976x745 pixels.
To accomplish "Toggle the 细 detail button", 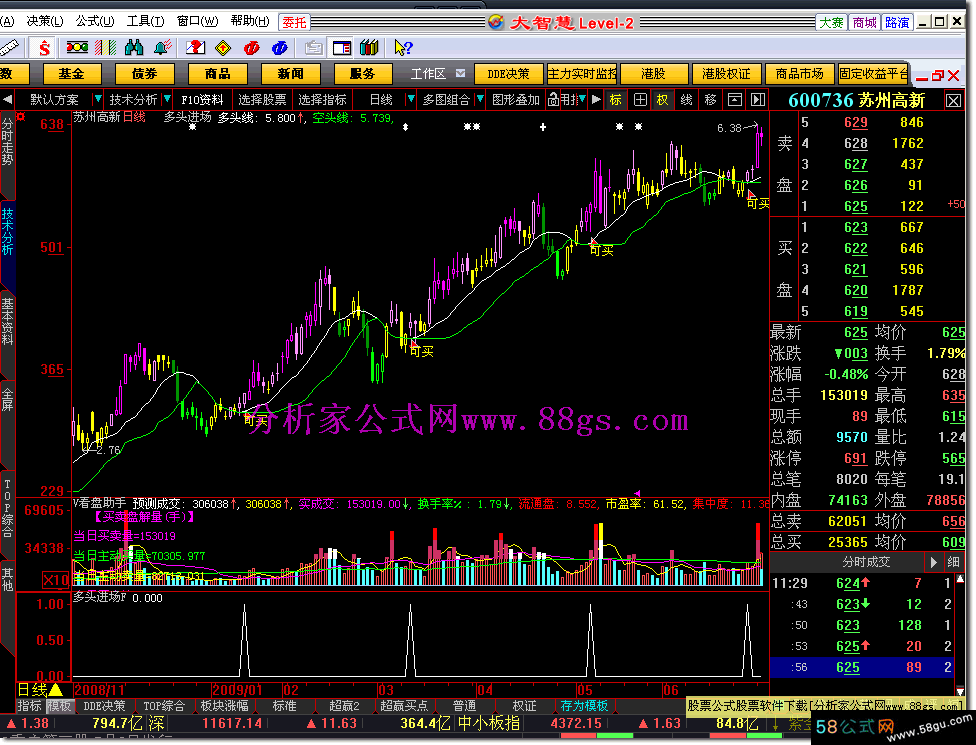I will pyautogui.click(x=953, y=562).
